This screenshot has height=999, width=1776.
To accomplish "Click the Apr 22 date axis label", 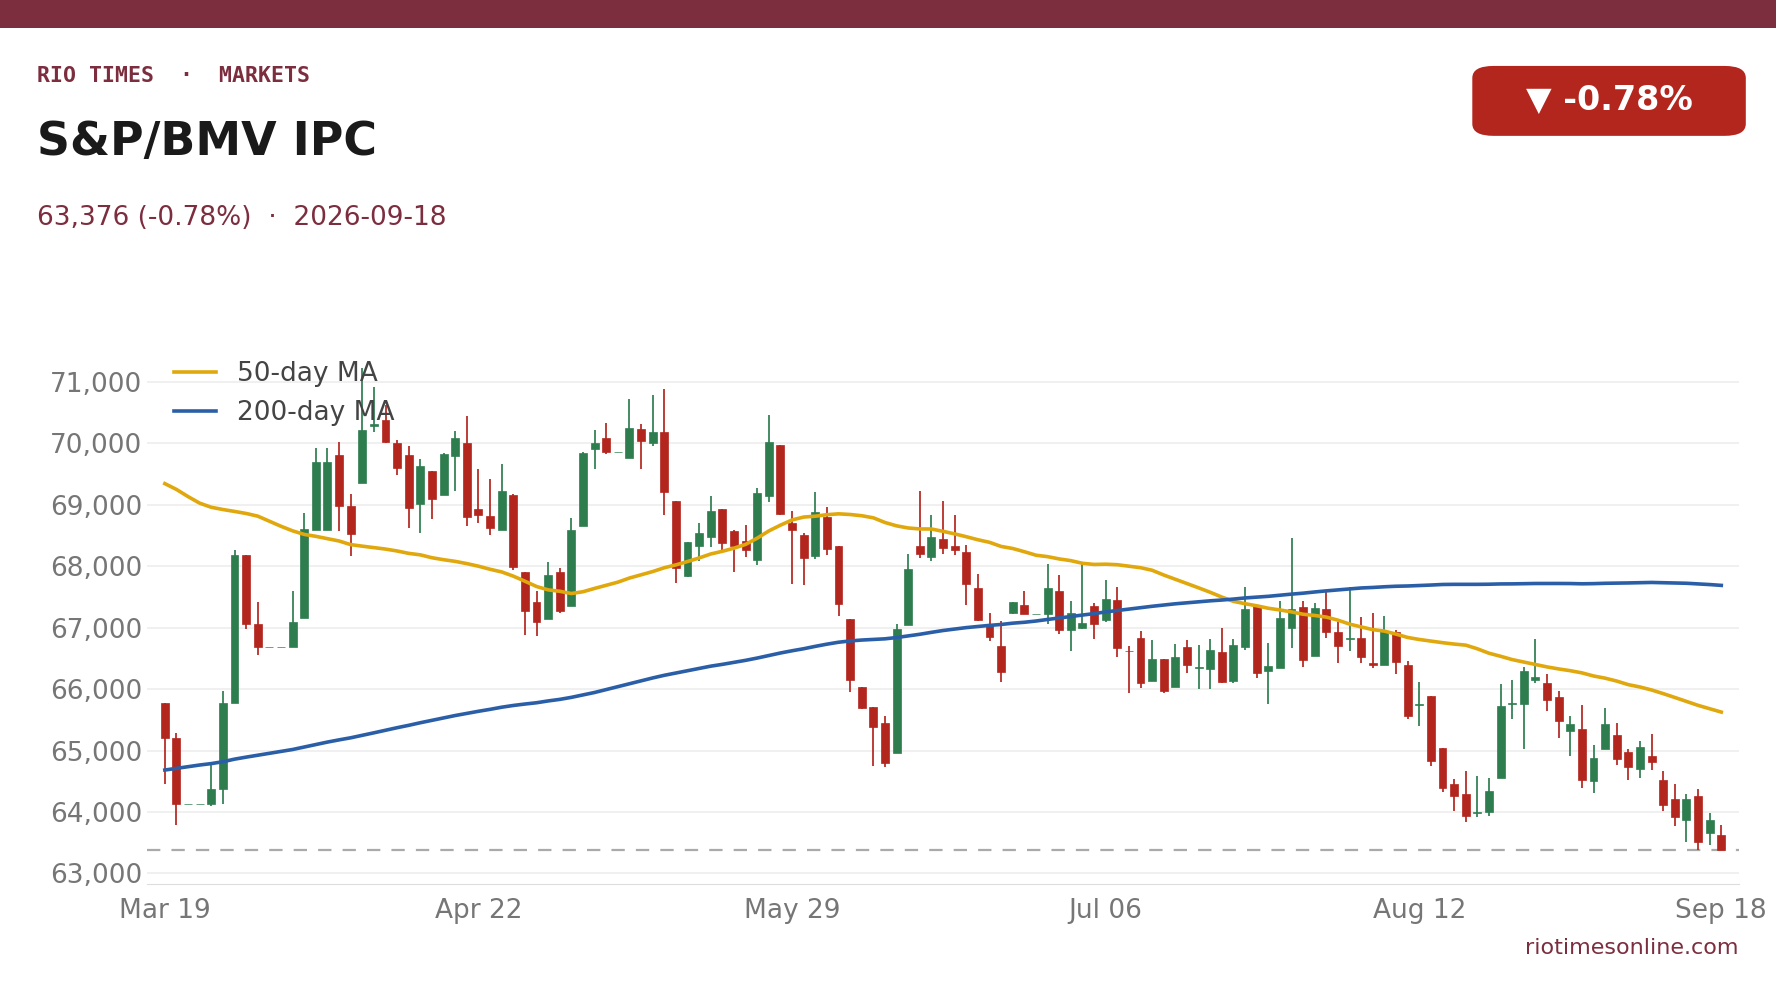I will [x=478, y=910].
